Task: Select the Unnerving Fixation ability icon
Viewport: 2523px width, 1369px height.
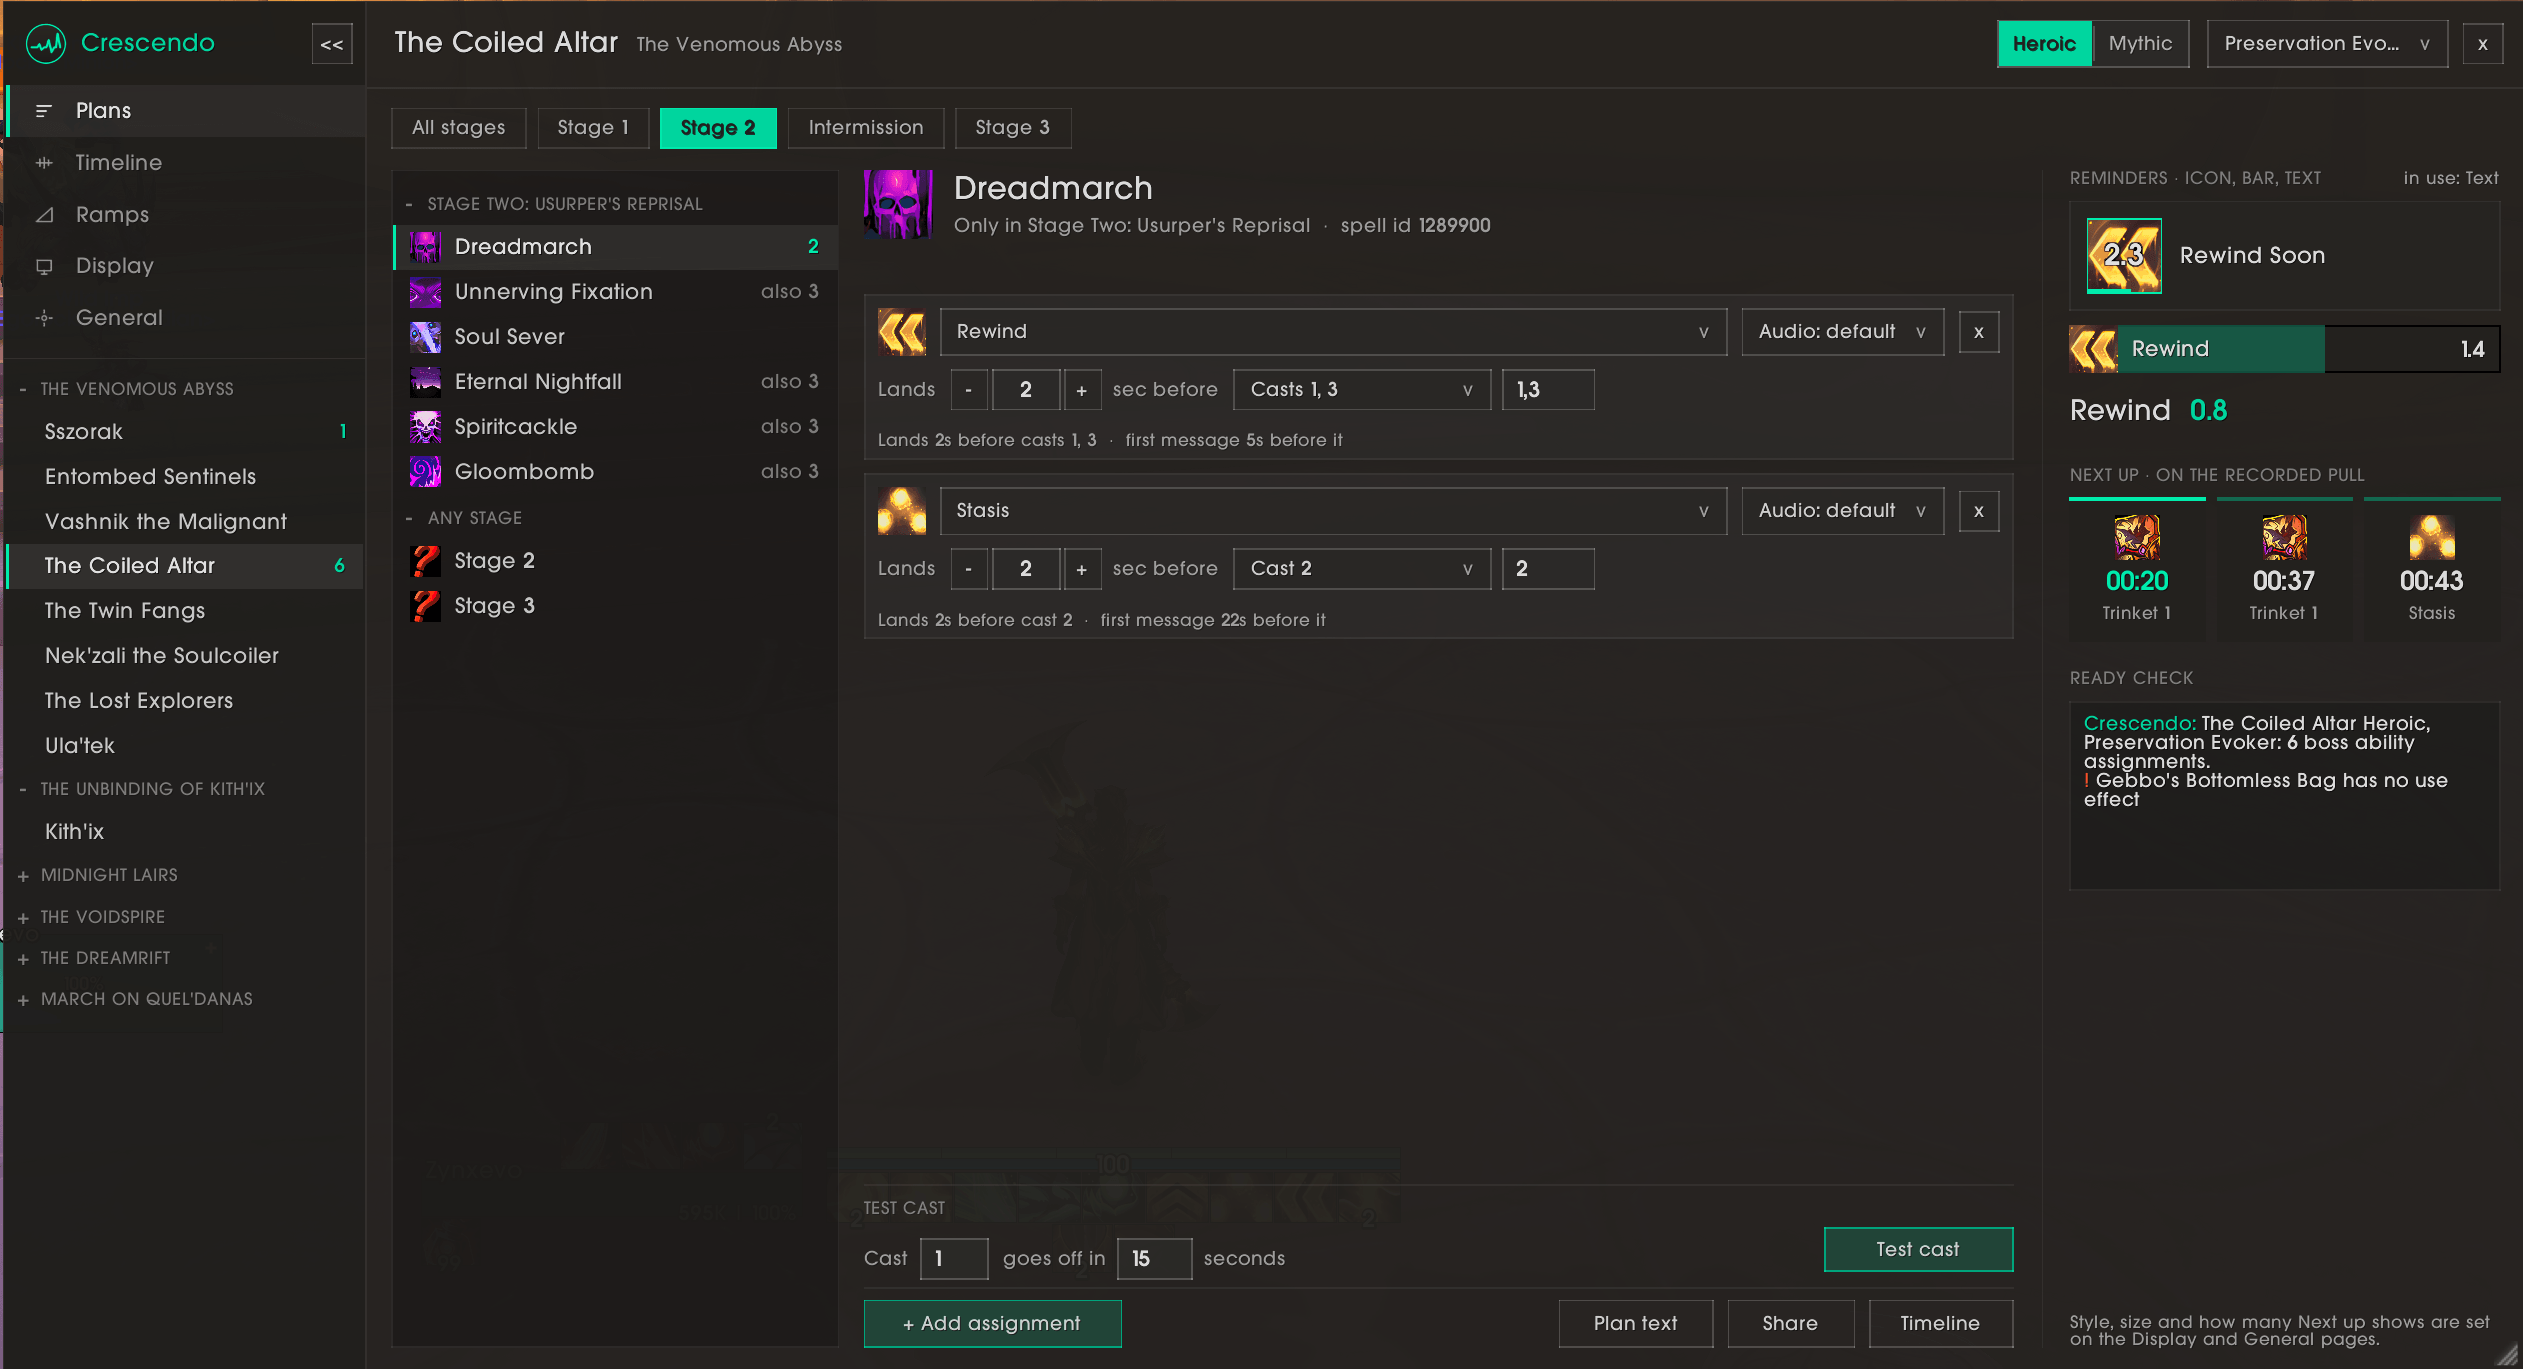Action: [425, 292]
